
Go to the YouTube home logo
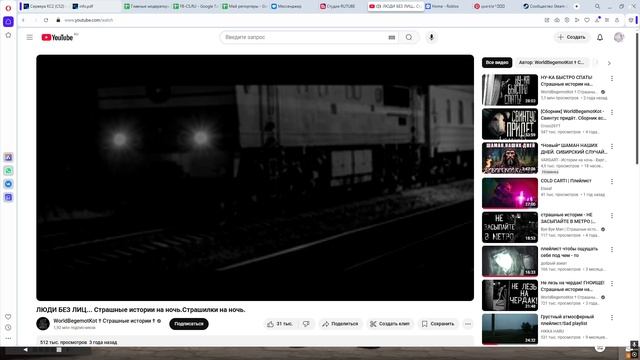pos(58,37)
